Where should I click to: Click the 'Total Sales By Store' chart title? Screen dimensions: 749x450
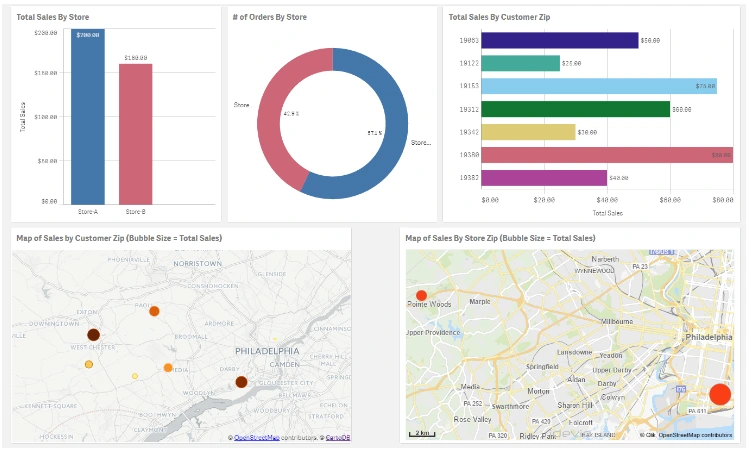[53, 17]
